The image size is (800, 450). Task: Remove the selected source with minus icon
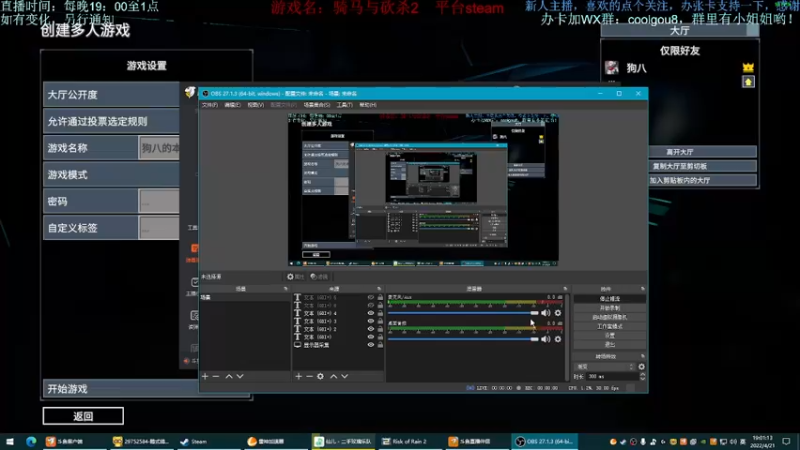pos(309,377)
